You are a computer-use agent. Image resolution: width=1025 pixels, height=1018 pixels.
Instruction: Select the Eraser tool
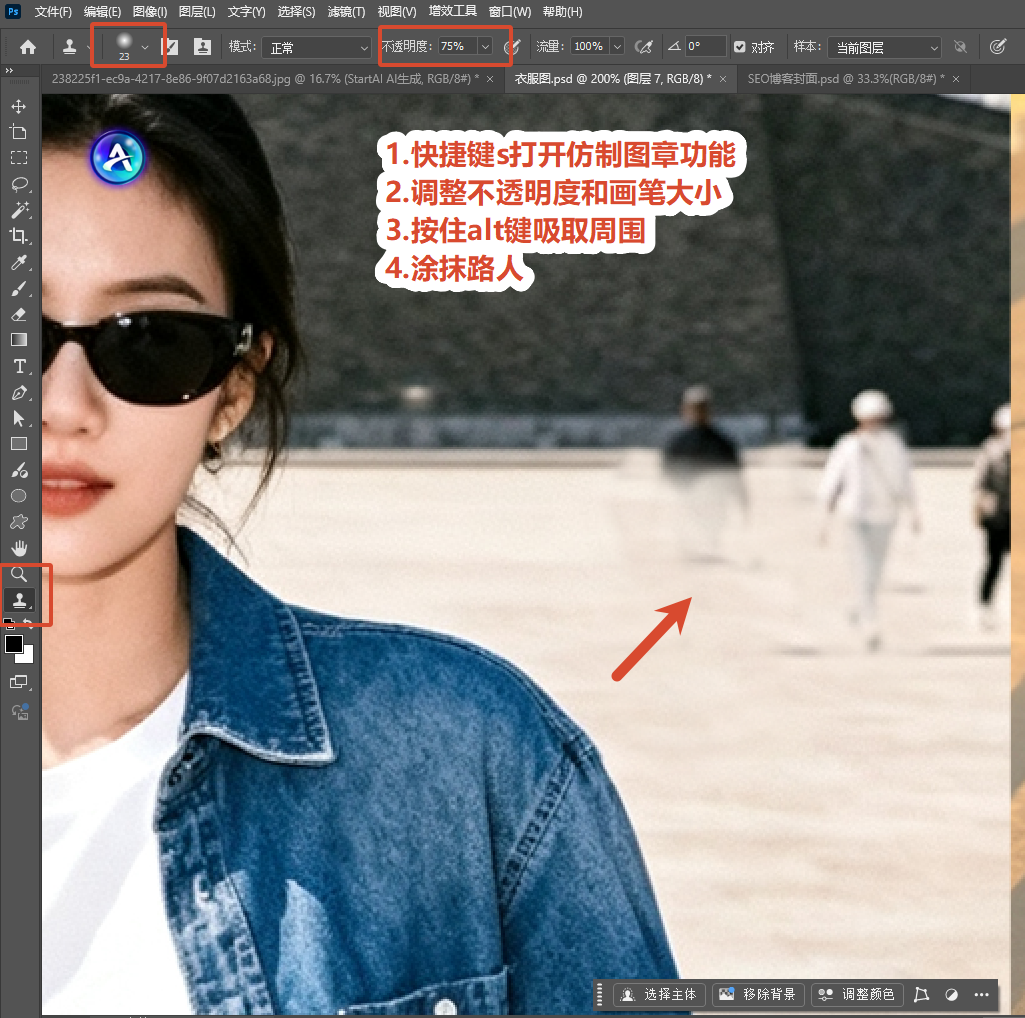pos(19,314)
